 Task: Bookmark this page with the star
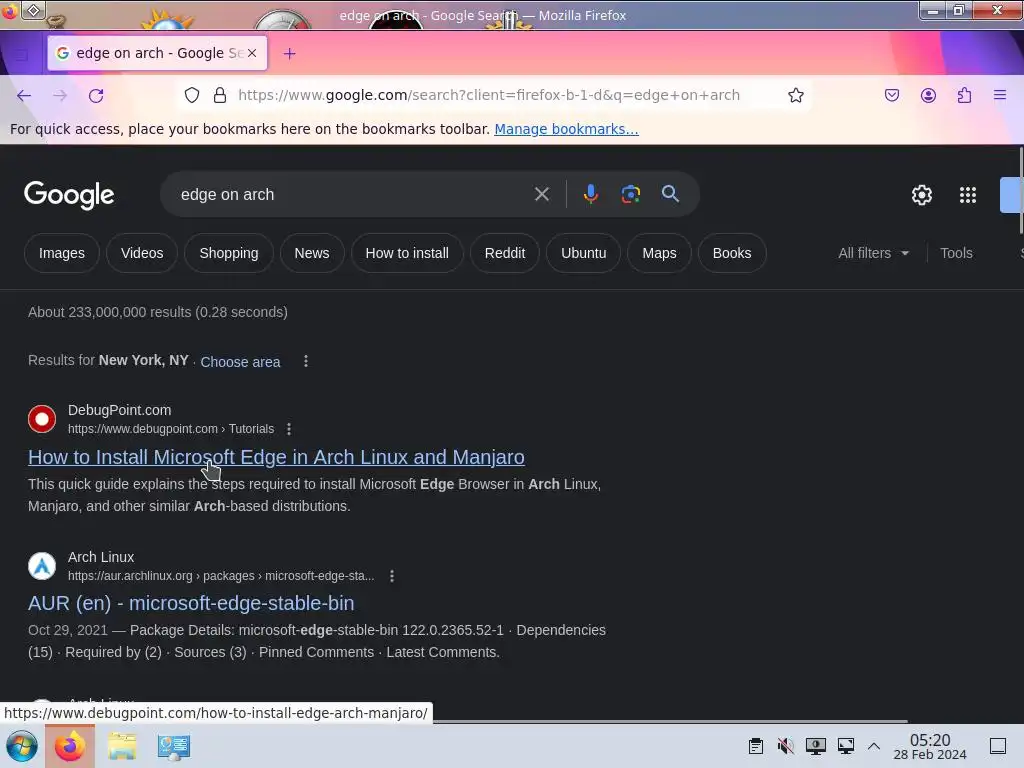click(795, 95)
